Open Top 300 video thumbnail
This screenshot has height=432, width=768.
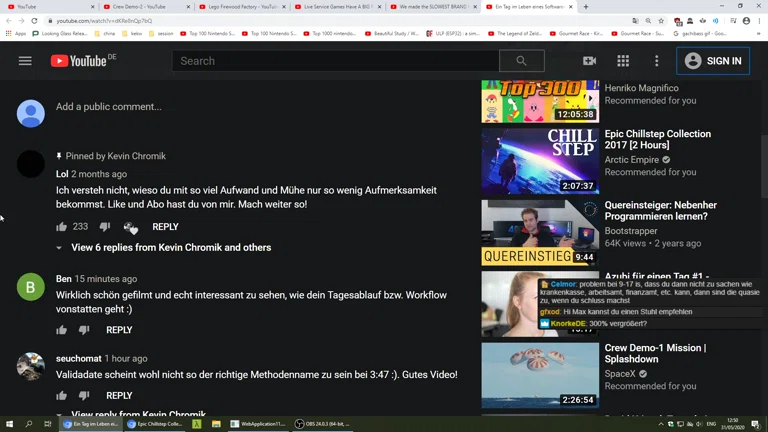tap(540, 101)
